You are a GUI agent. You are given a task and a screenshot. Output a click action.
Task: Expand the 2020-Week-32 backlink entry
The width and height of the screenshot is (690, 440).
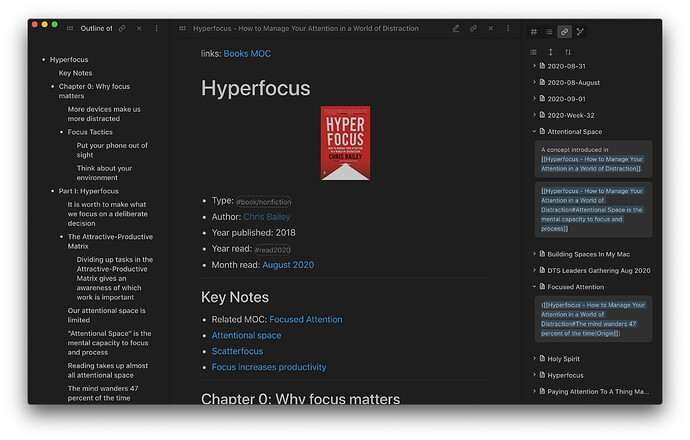click(534, 114)
